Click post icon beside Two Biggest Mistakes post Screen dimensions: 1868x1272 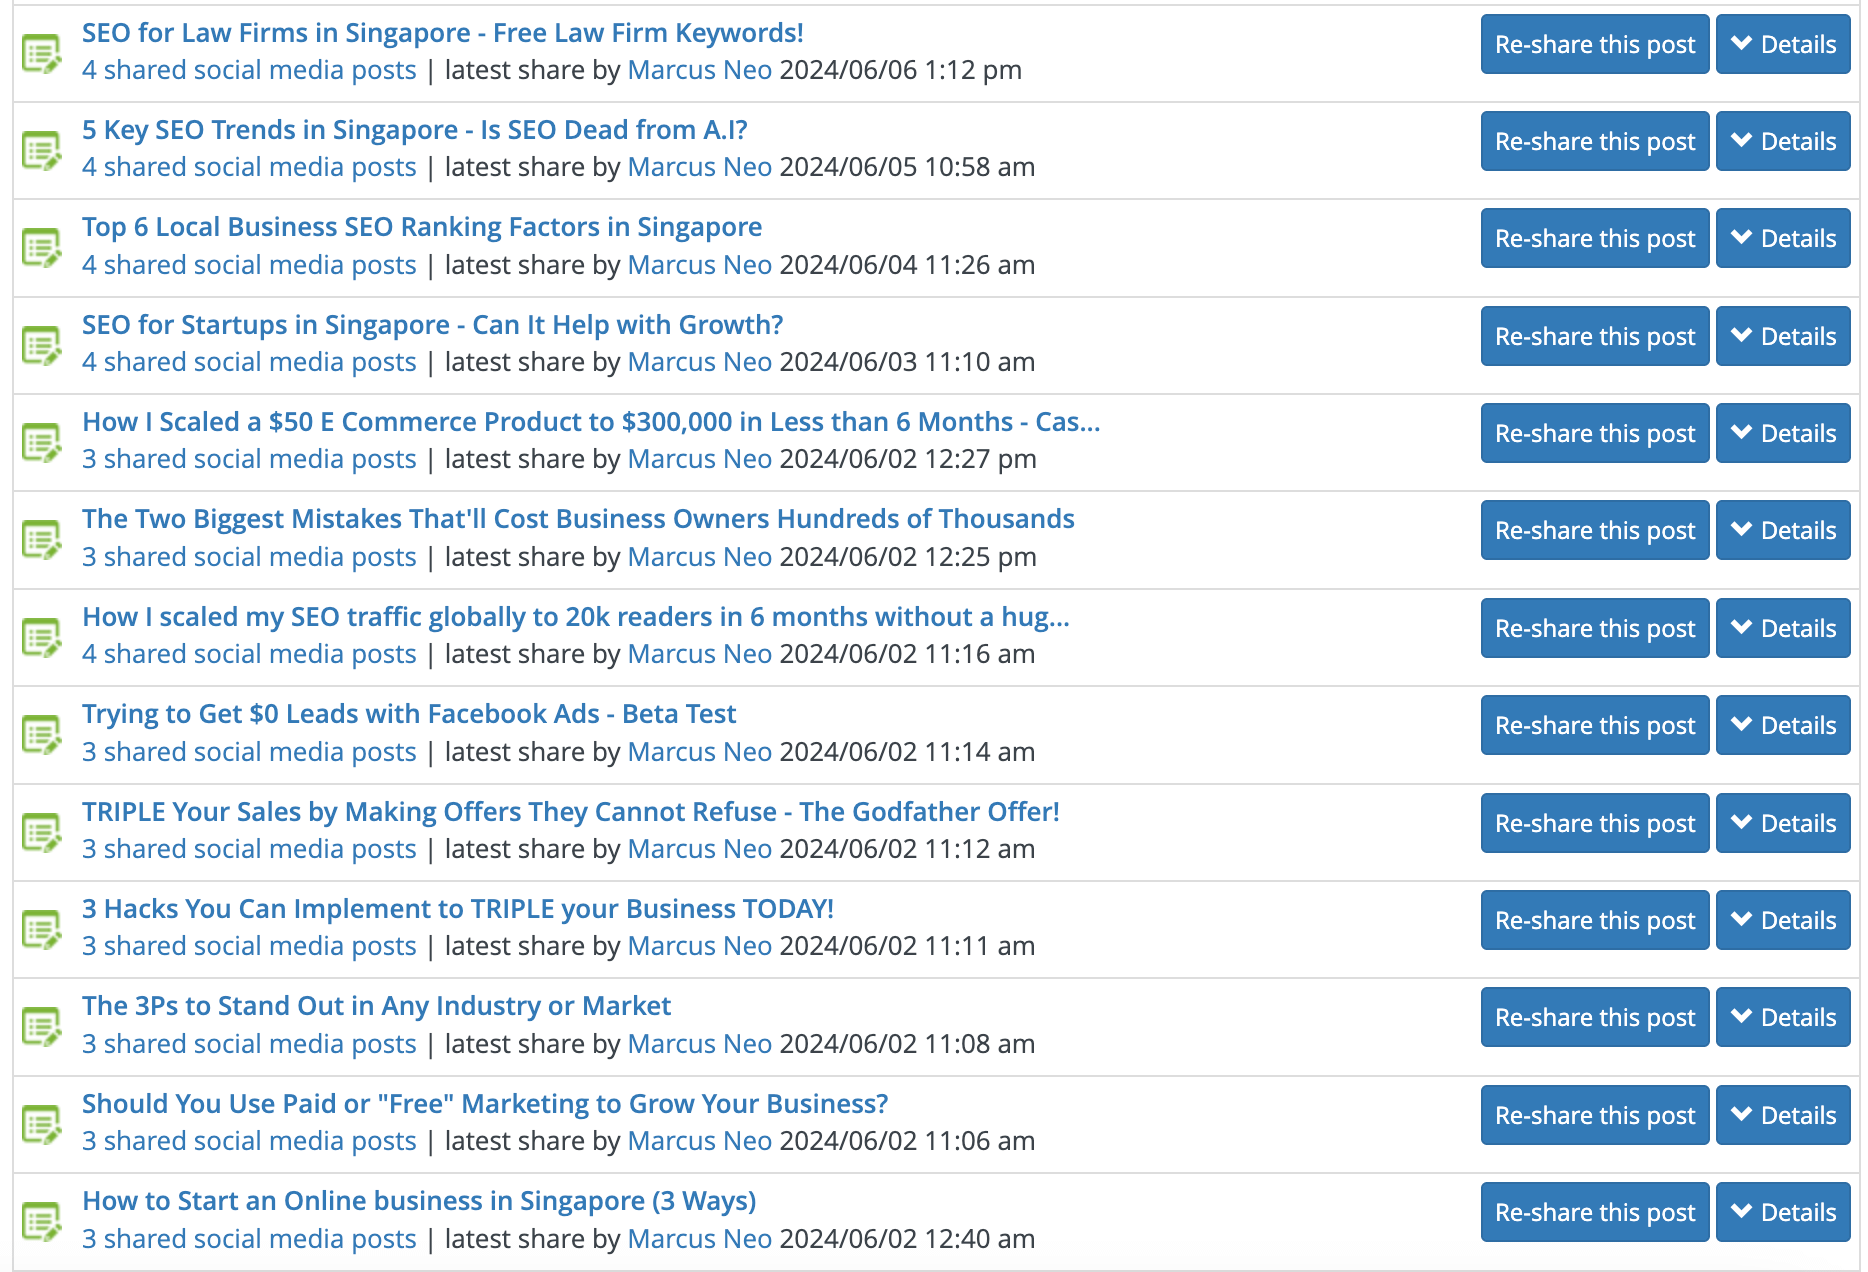pyautogui.click(x=42, y=539)
